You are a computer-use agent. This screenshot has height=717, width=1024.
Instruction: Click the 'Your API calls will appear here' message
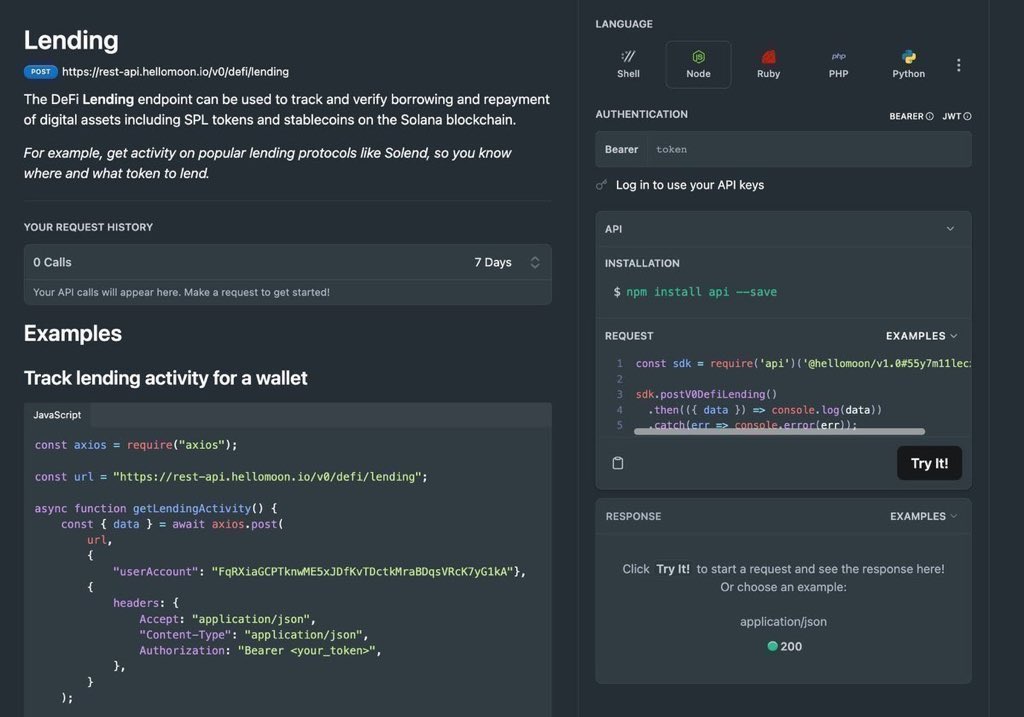(x=182, y=293)
